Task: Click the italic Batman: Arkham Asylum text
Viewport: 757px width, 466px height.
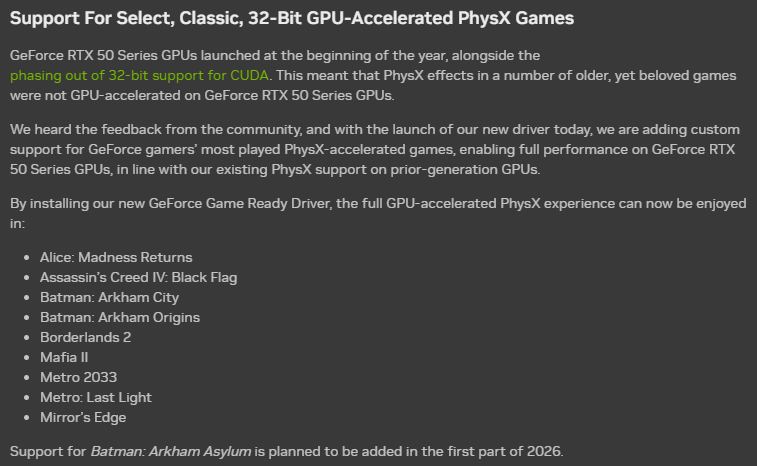Action: click(x=171, y=452)
